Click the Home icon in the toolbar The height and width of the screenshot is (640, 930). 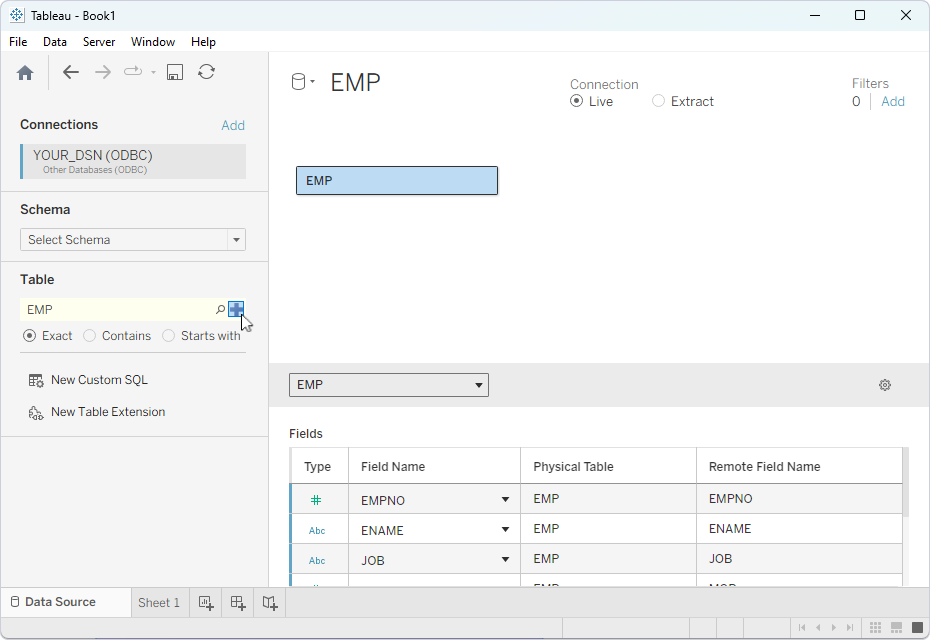tap(24, 72)
